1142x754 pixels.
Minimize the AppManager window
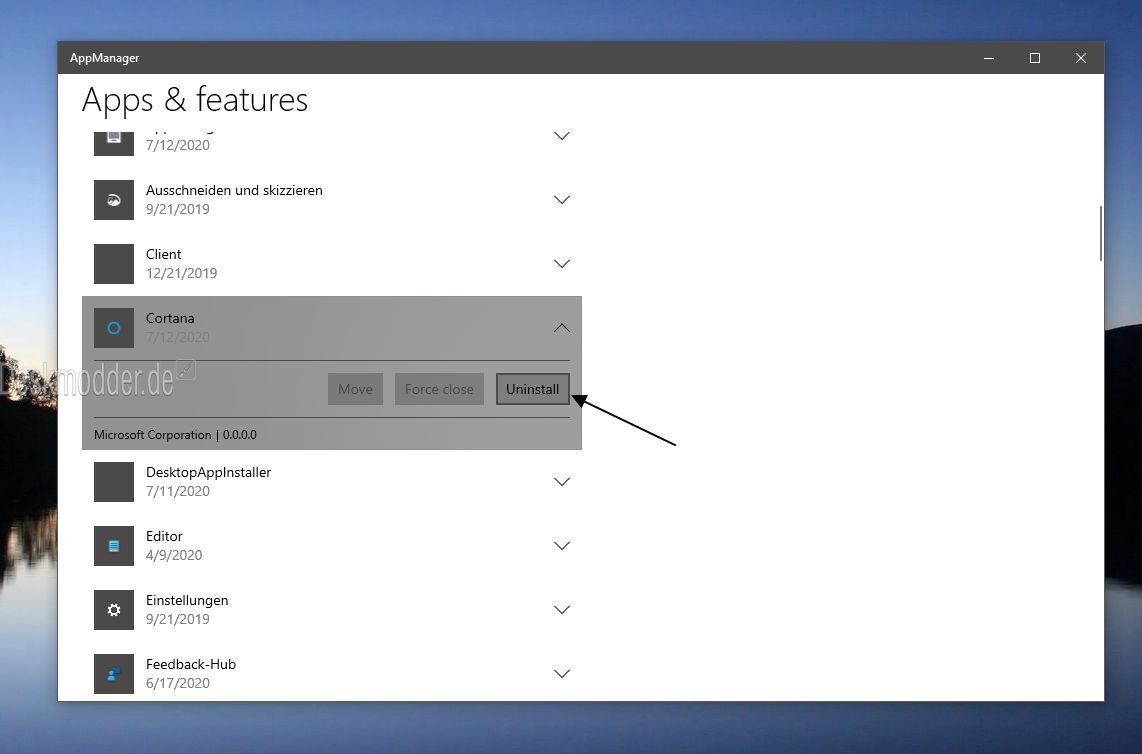(988, 58)
